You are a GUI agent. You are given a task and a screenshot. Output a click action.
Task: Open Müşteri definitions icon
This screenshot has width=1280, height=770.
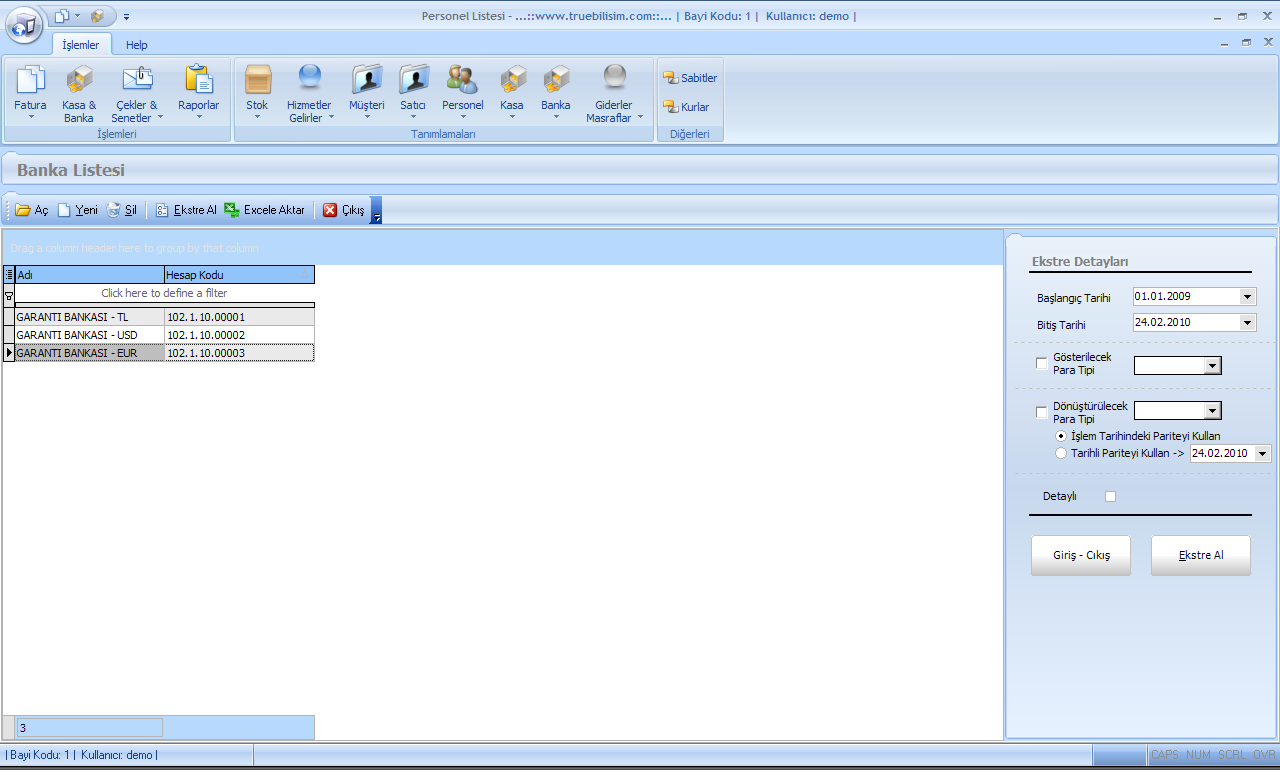coord(367,80)
